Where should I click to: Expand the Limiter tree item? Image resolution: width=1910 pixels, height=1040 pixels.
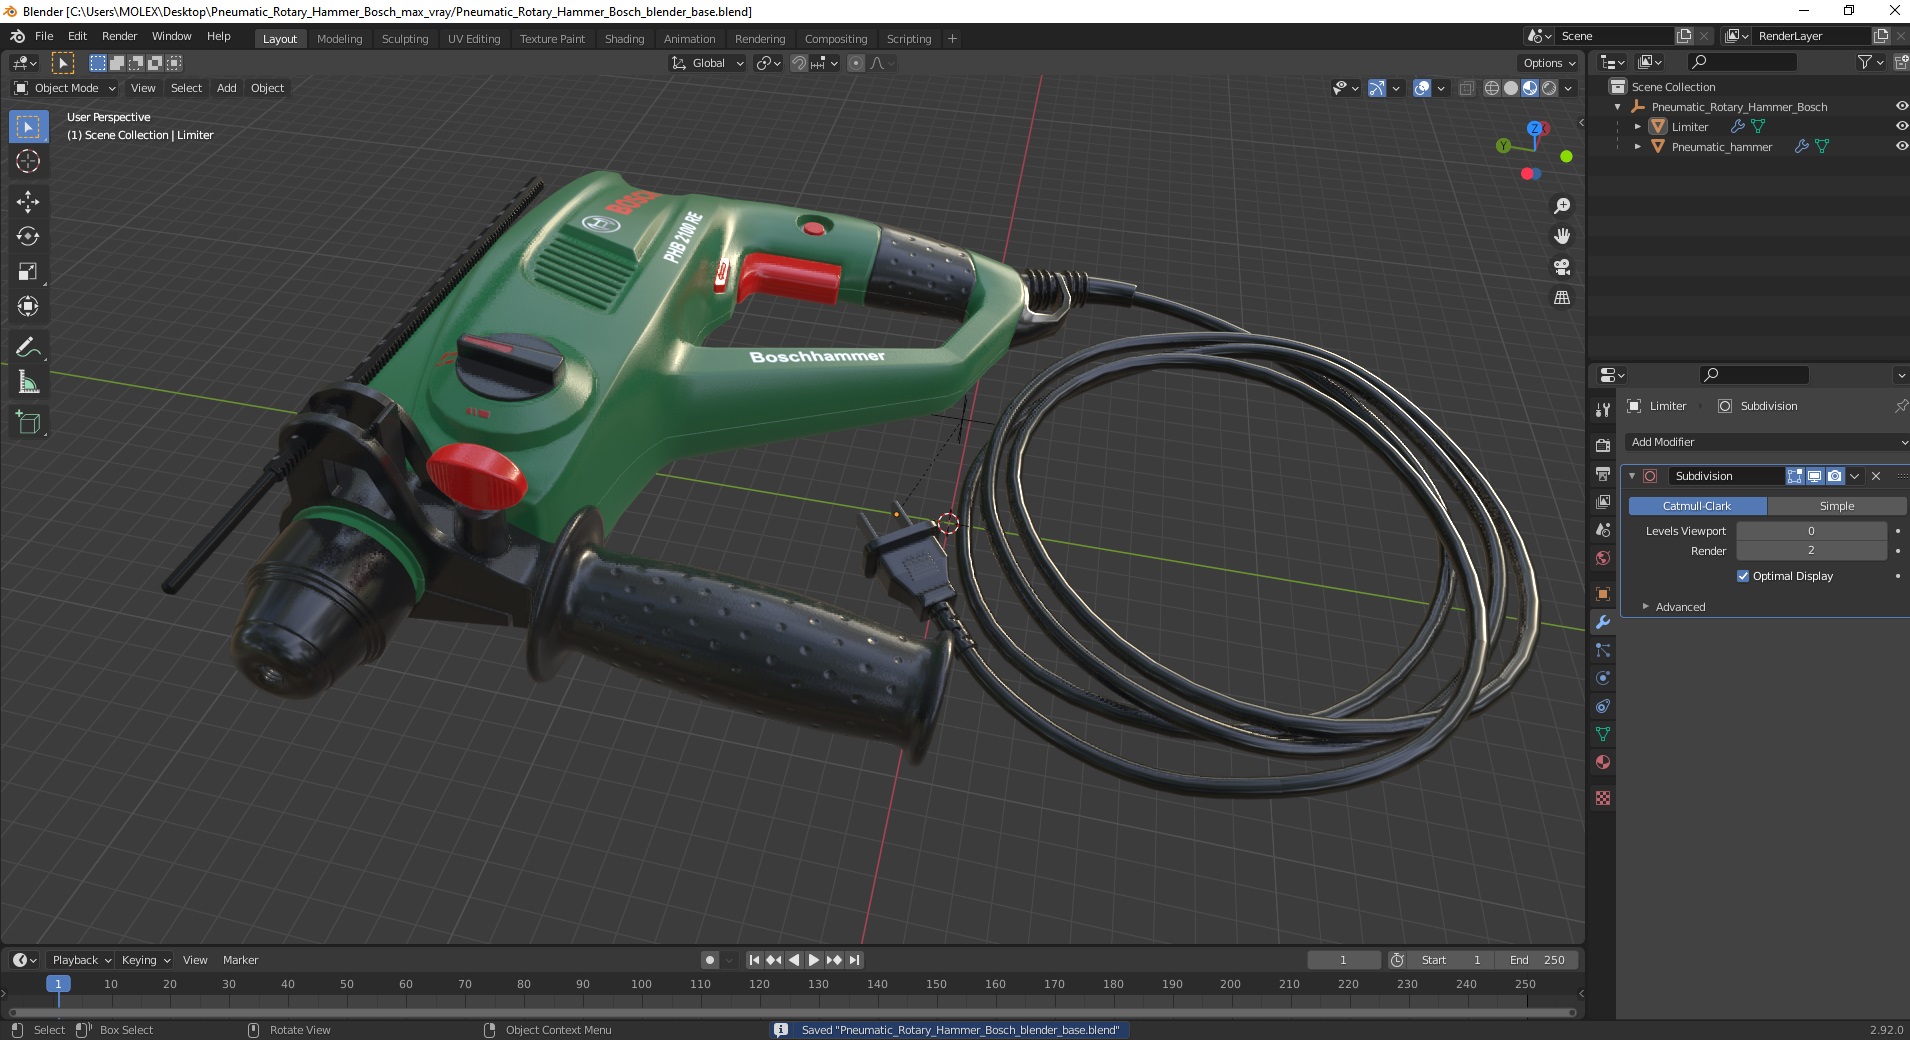pos(1637,126)
